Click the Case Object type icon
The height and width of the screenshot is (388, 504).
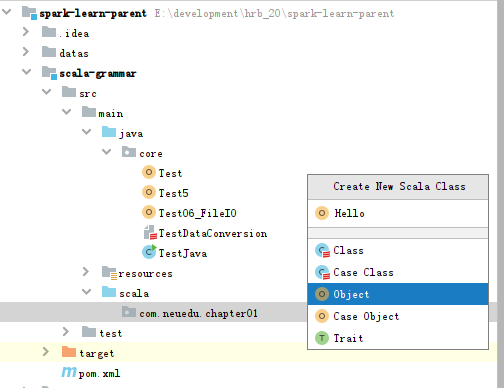click(322, 316)
